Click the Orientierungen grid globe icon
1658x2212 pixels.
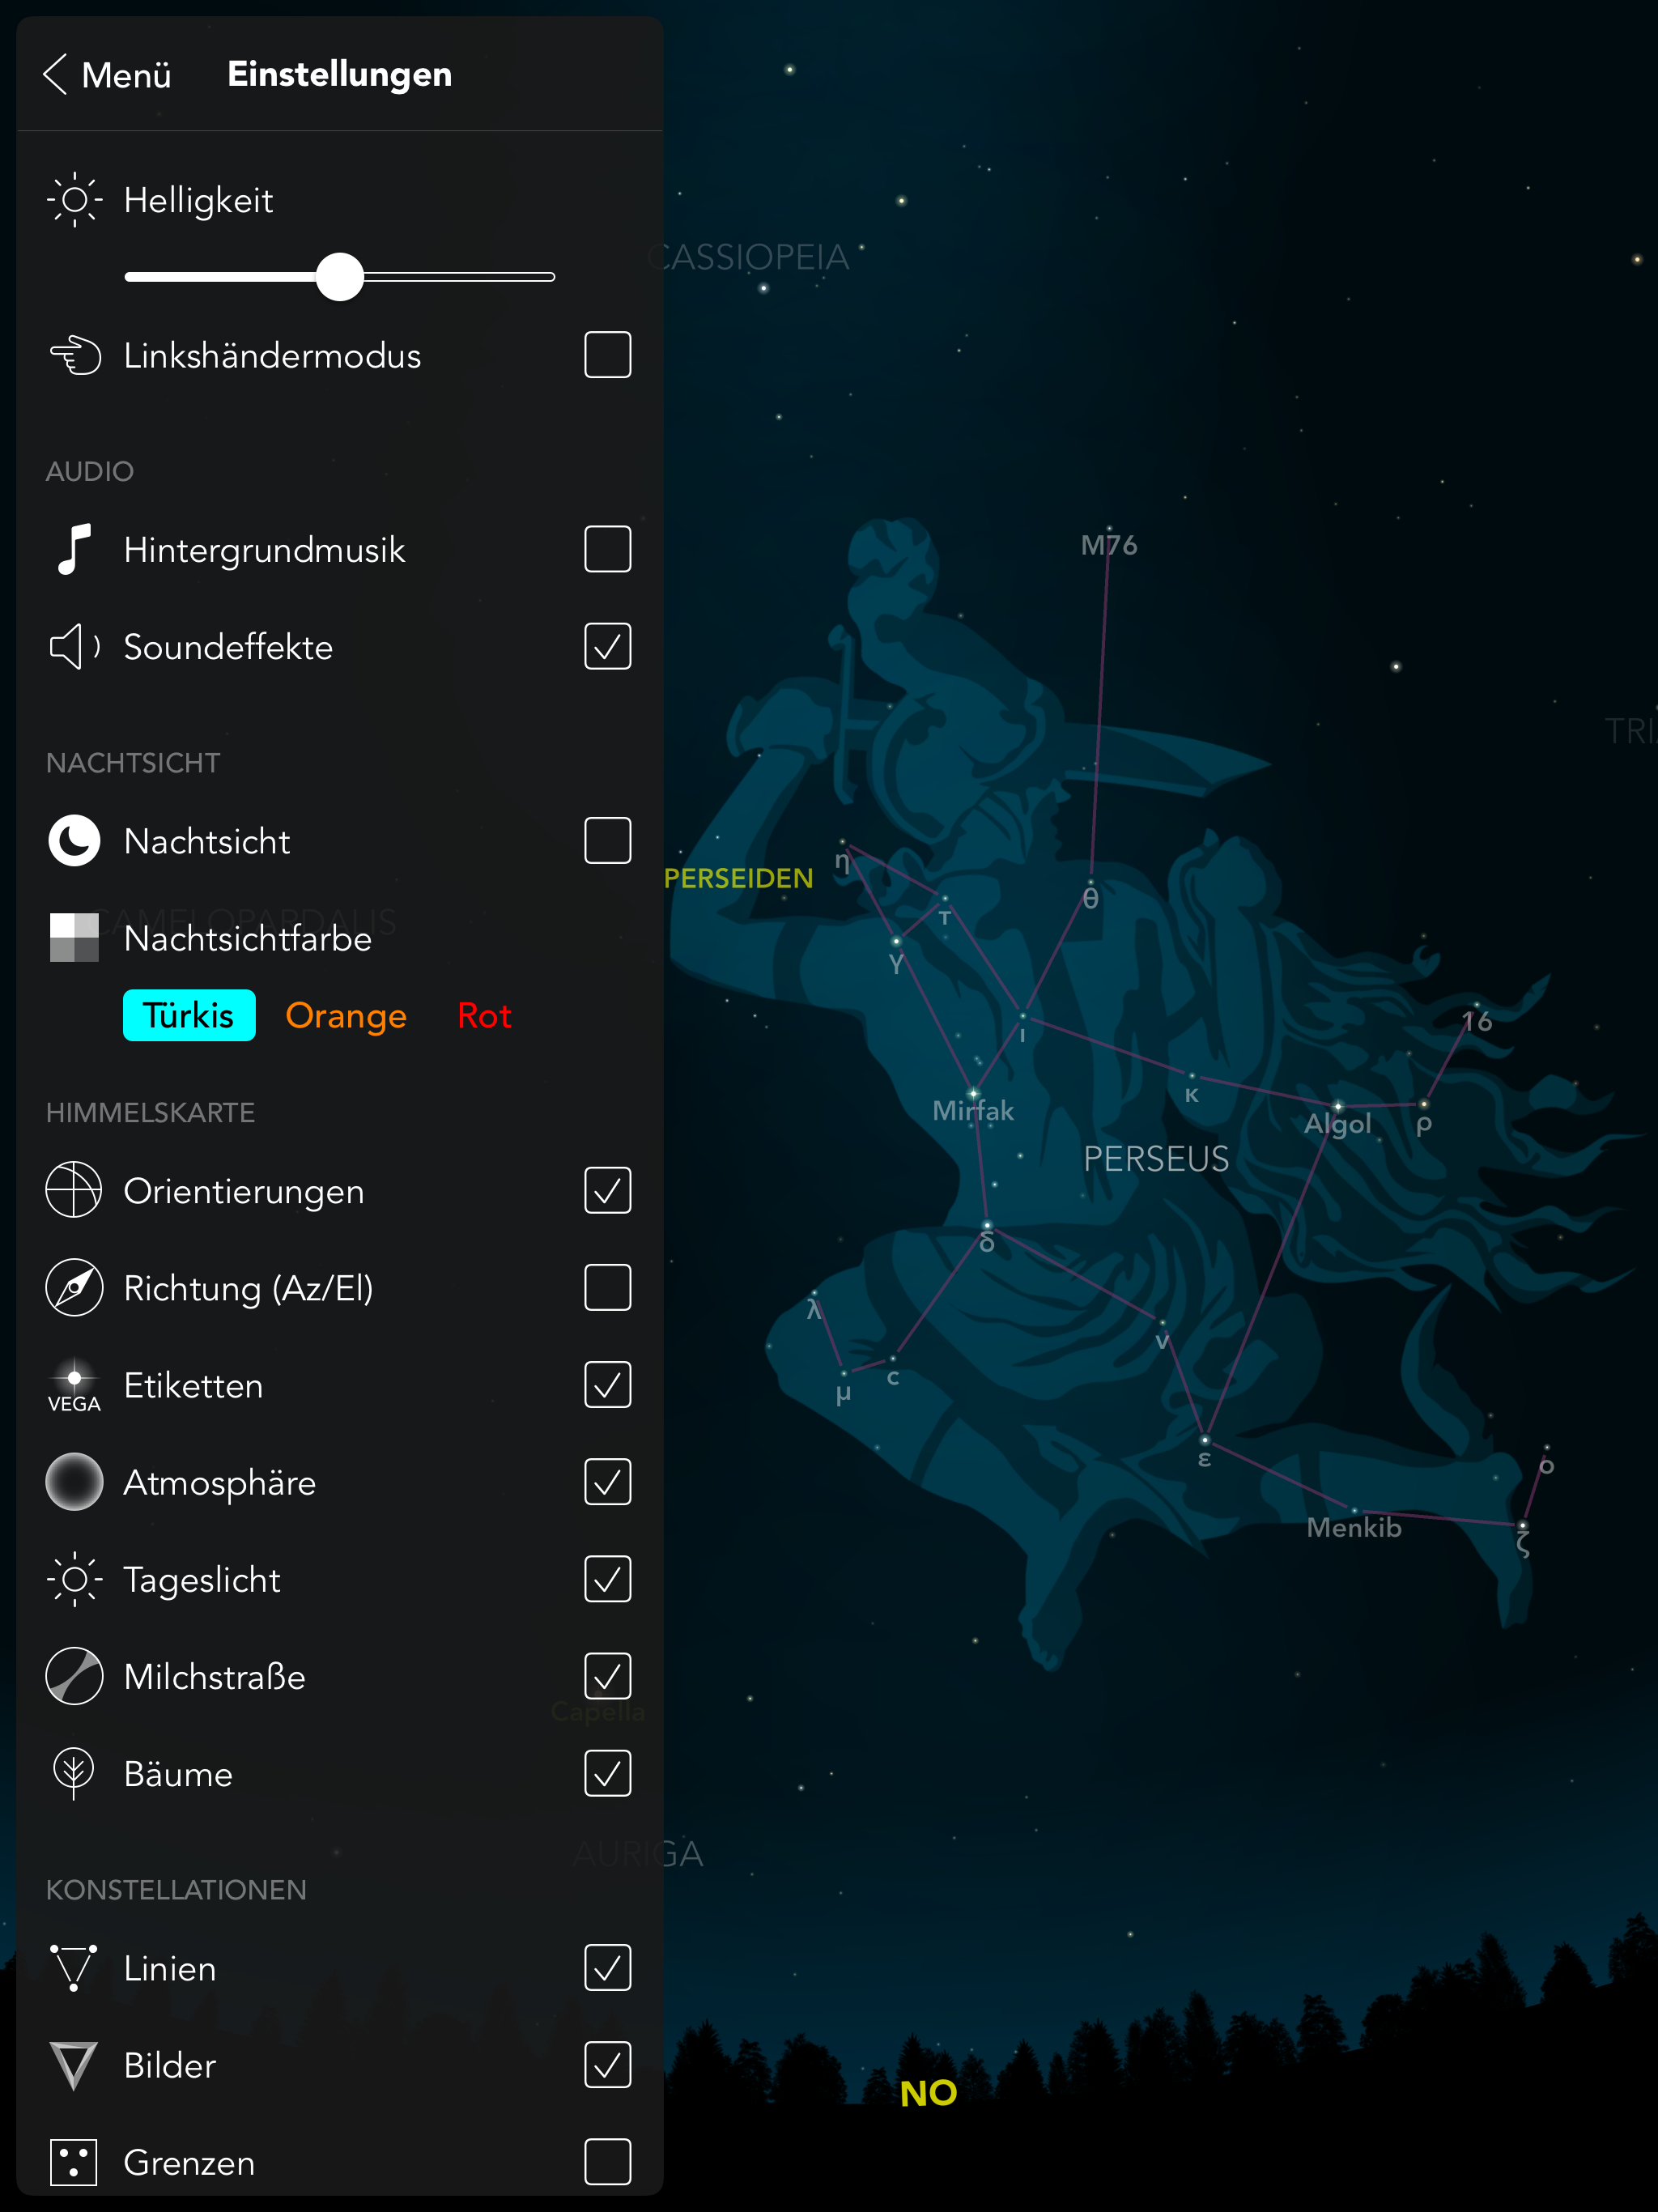74,1190
